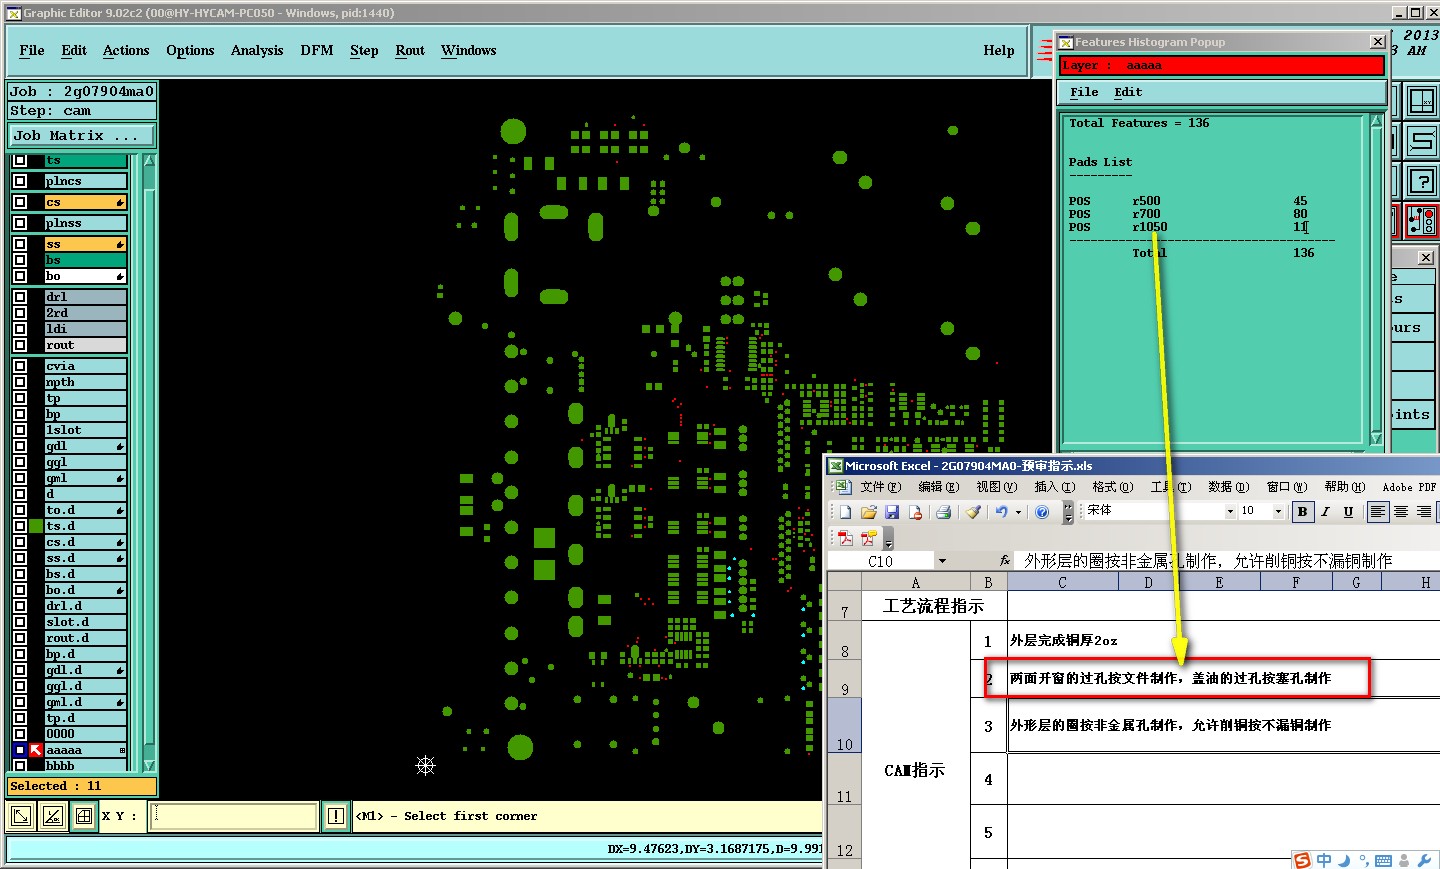Toggle checkbox for layer aaaaa
Image resolution: width=1440 pixels, height=869 pixels.
pyautogui.click(x=20, y=750)
